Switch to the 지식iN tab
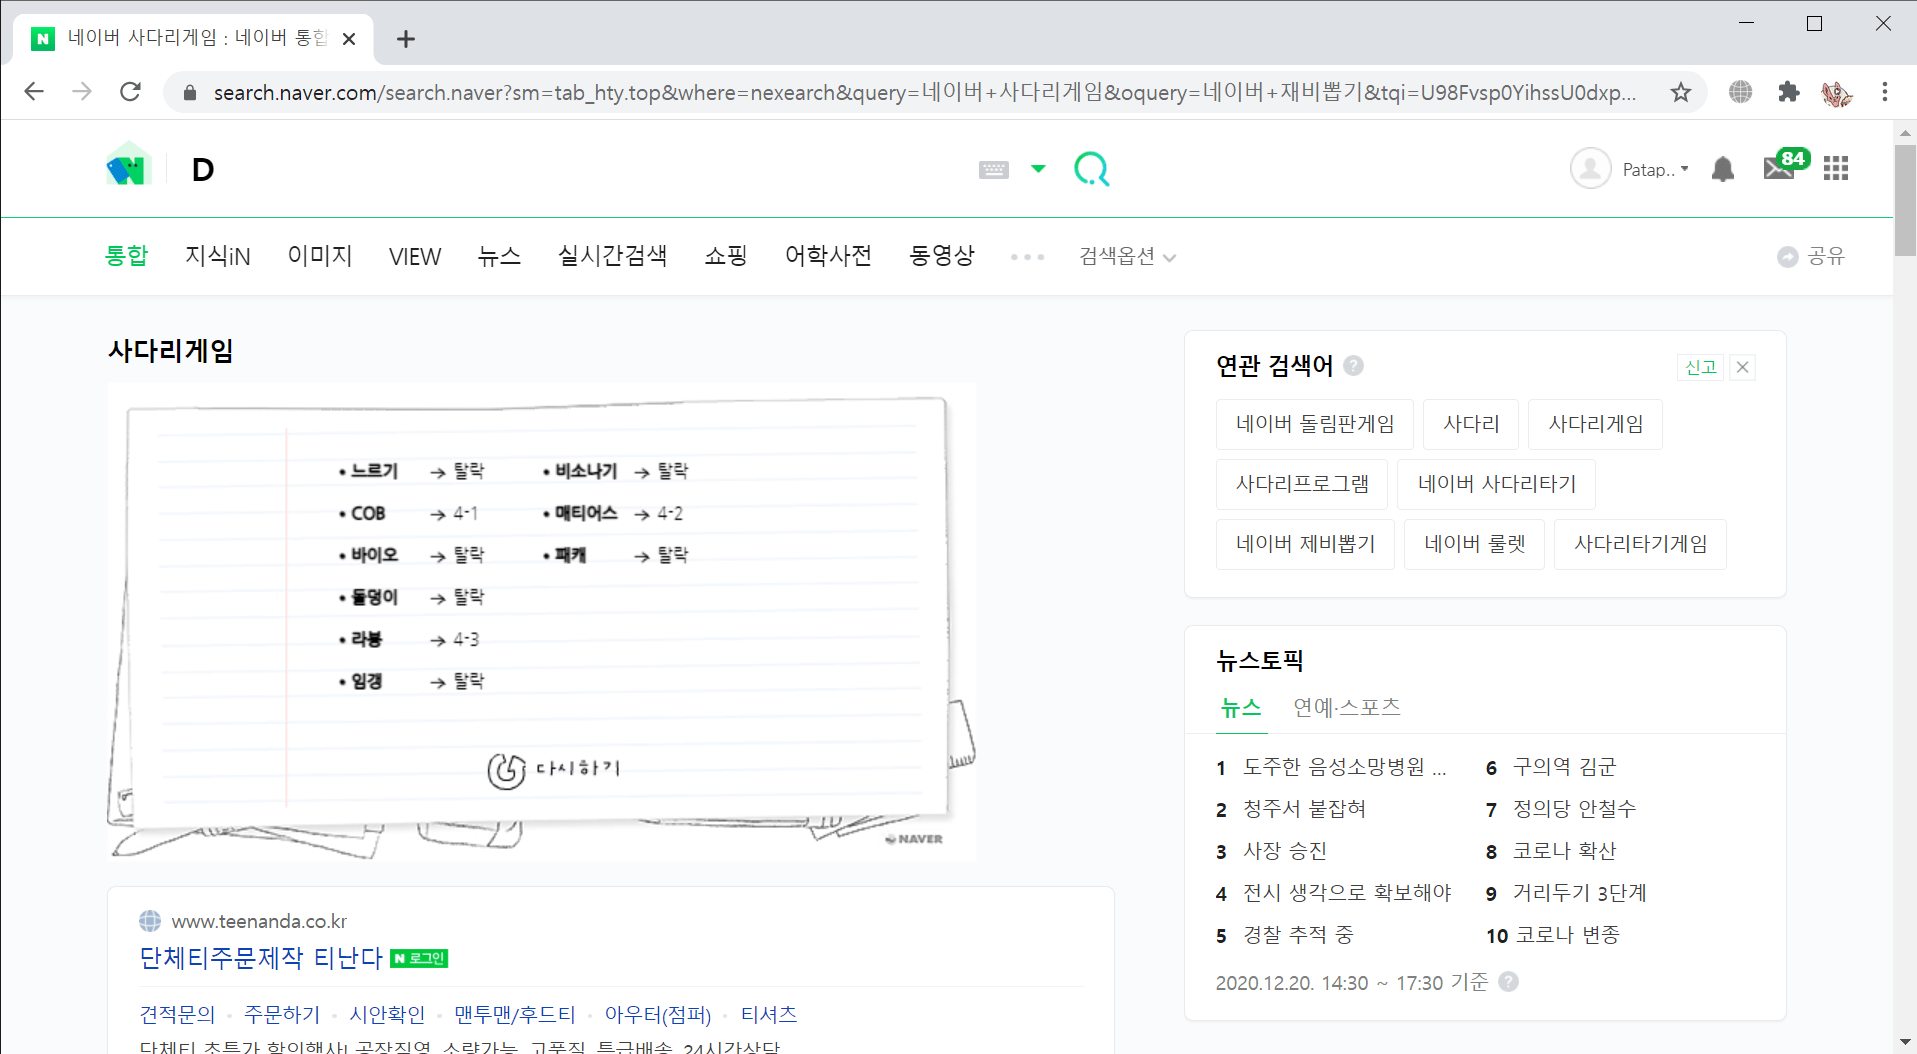The image size is (1917, 1054). (217, 256)
